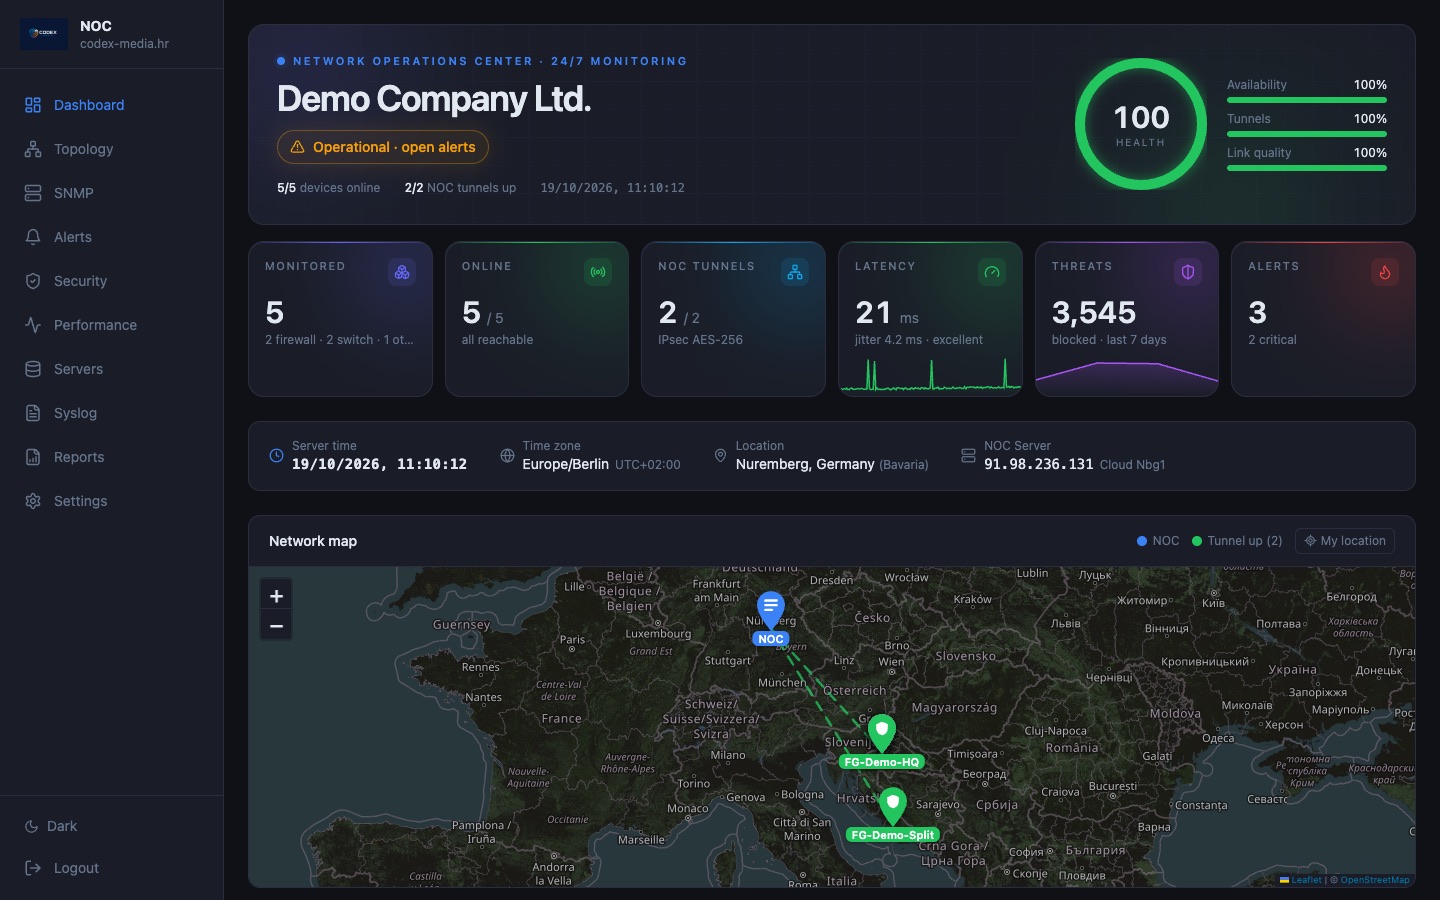
Task: Toggle the Dark theme mode
Action: pos(51,826)
